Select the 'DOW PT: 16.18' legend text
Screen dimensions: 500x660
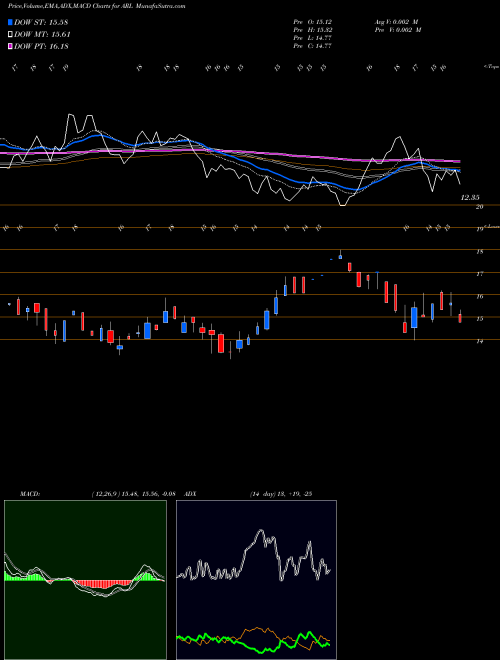41,46
